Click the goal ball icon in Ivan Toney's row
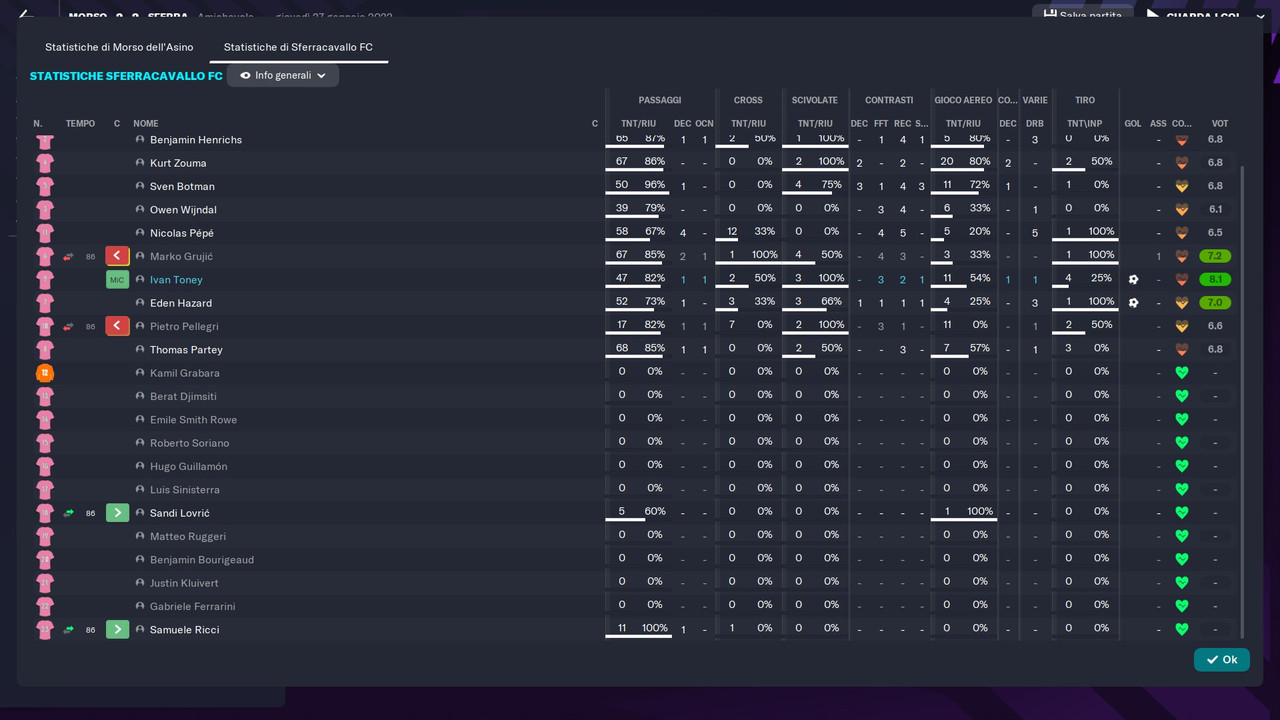This screenshot has height=720, width=1280. coord(1133,280)
